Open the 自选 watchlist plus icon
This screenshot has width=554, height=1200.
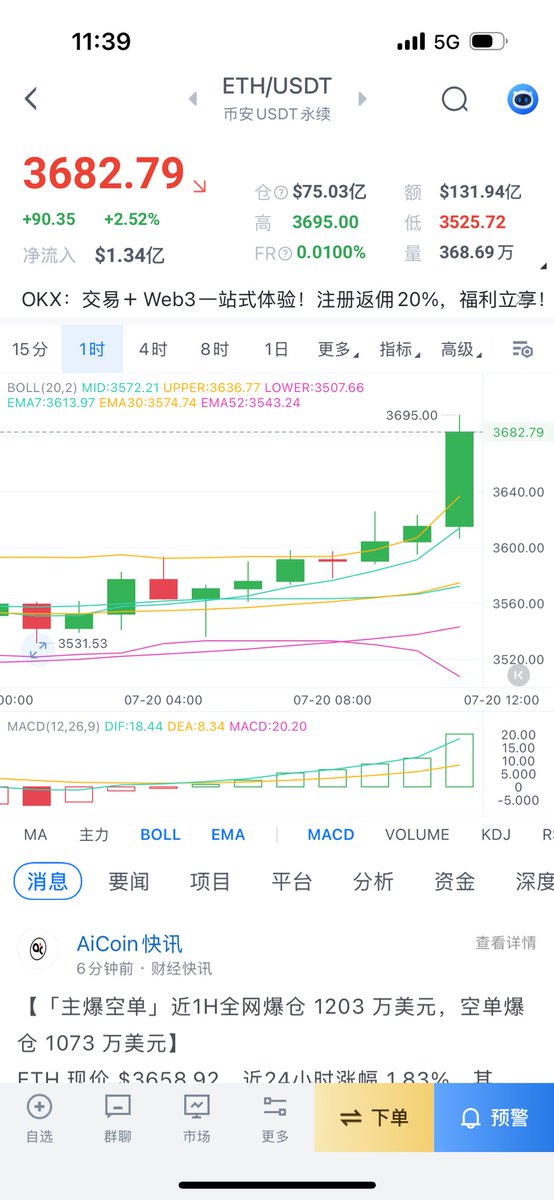point(39,1107)
